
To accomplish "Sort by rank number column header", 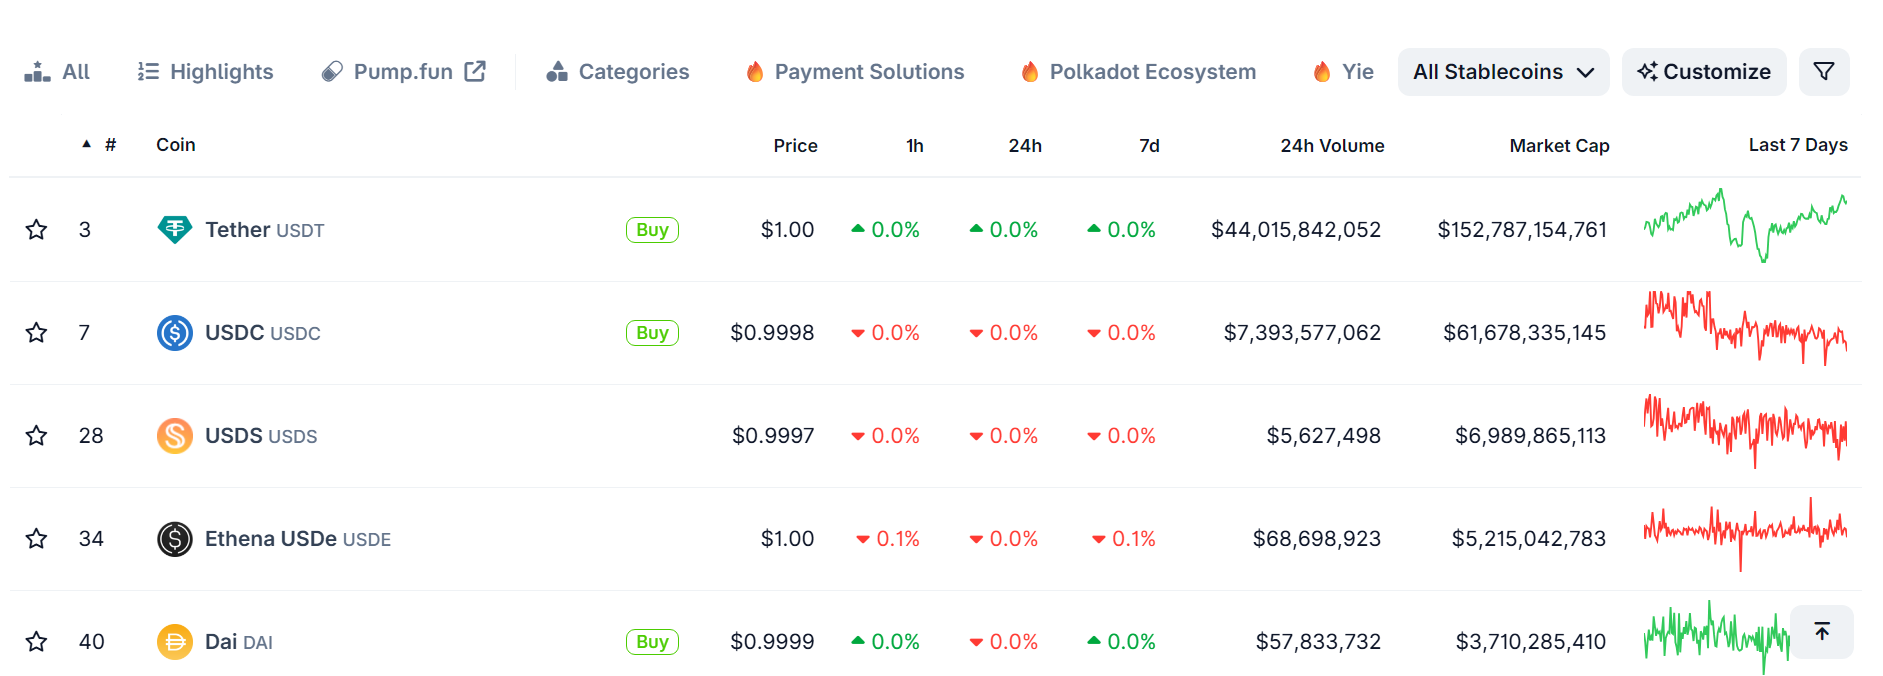I will [x=110, y=145].
